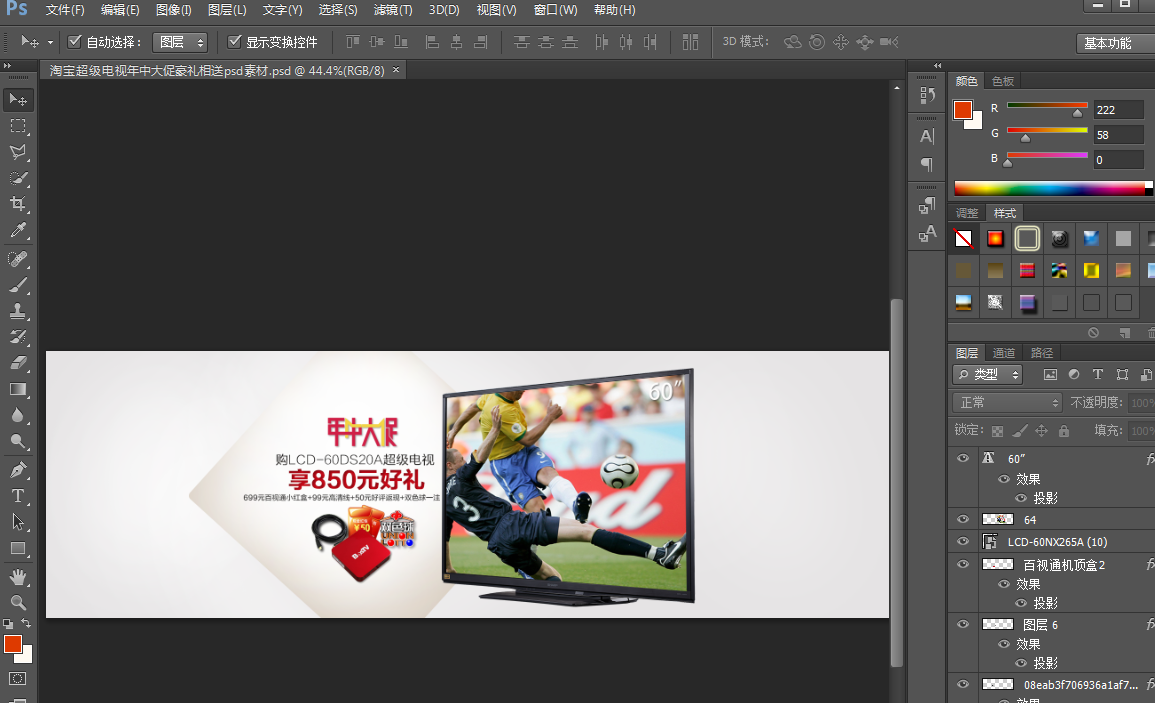Screen dimensions: 1155x703
Task: Apply the default no-style swatch
Action: (x=963, y=238)
